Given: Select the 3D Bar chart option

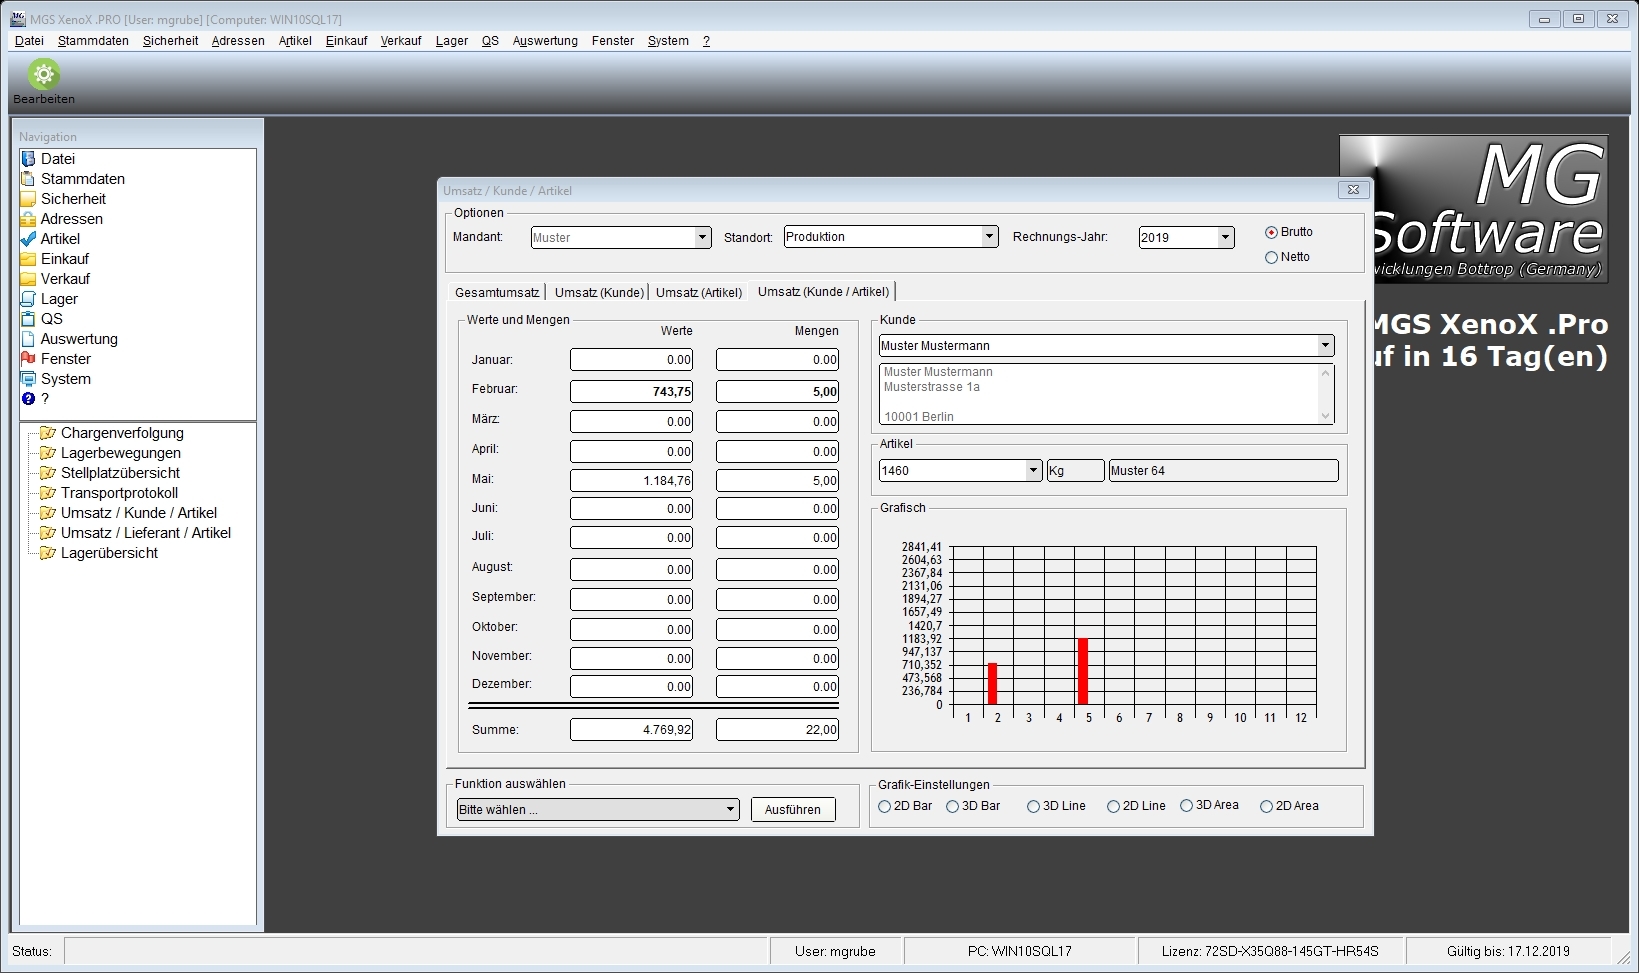Looking at the screenshot, I should 953,807.
